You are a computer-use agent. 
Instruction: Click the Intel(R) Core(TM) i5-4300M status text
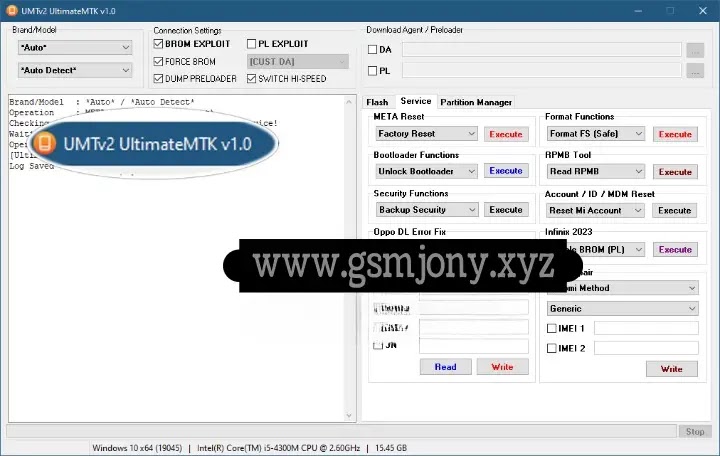[278, 448]
